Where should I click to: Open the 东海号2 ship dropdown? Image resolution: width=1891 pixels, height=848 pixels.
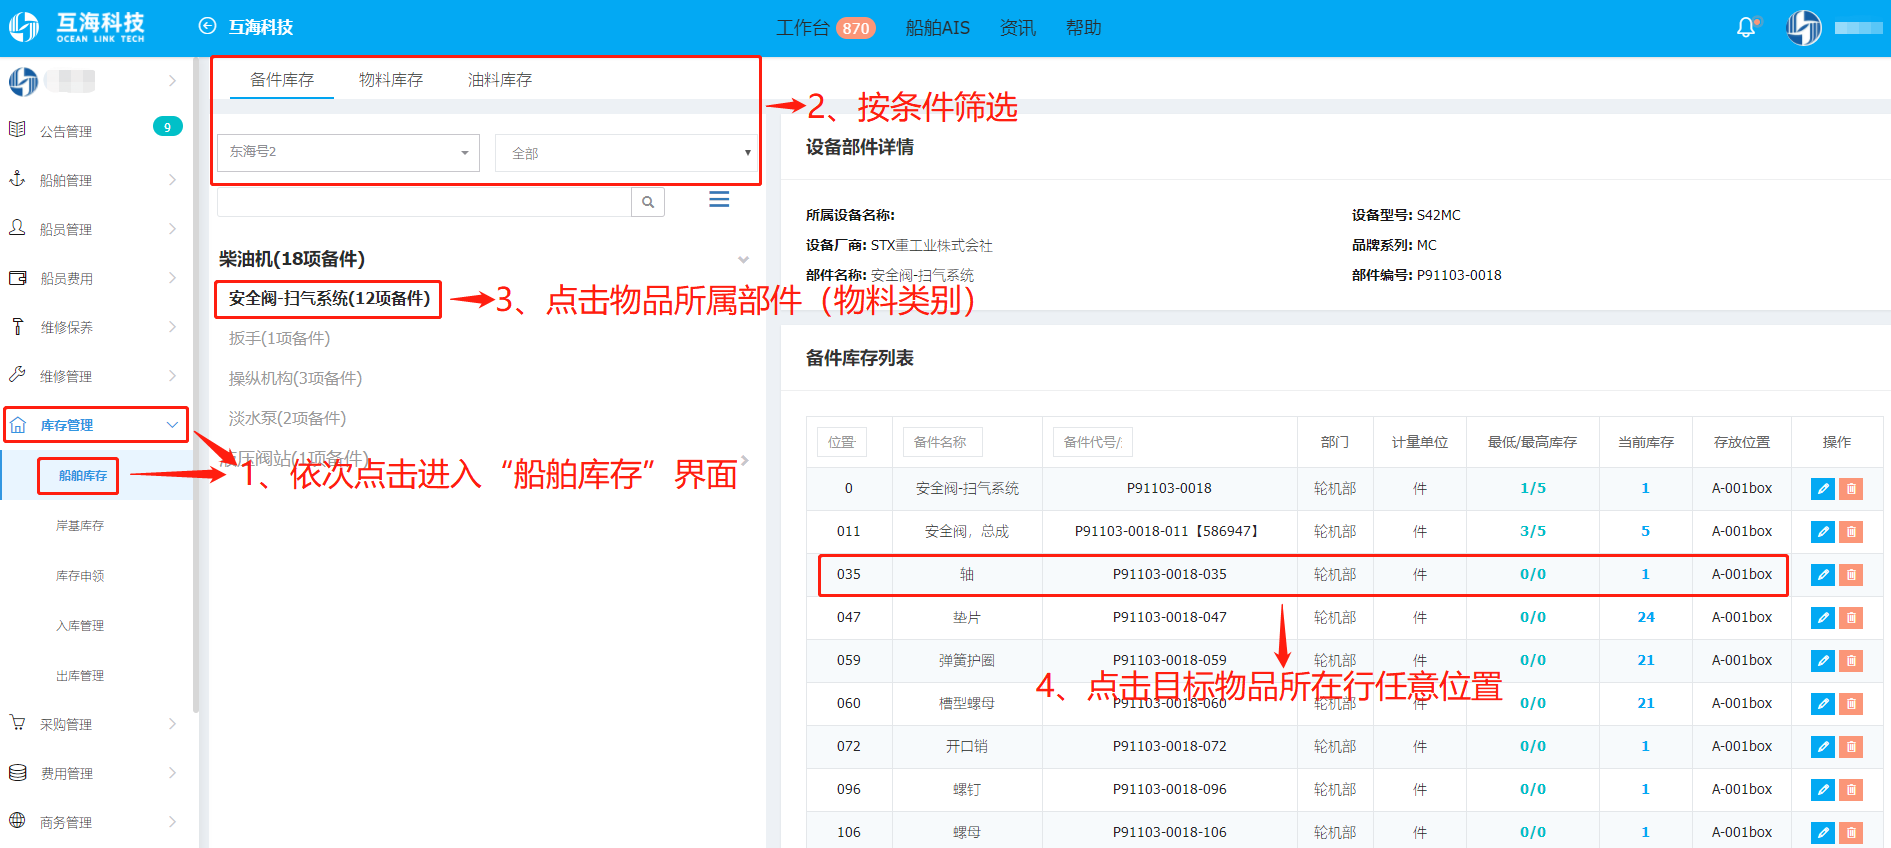point(348,152)
